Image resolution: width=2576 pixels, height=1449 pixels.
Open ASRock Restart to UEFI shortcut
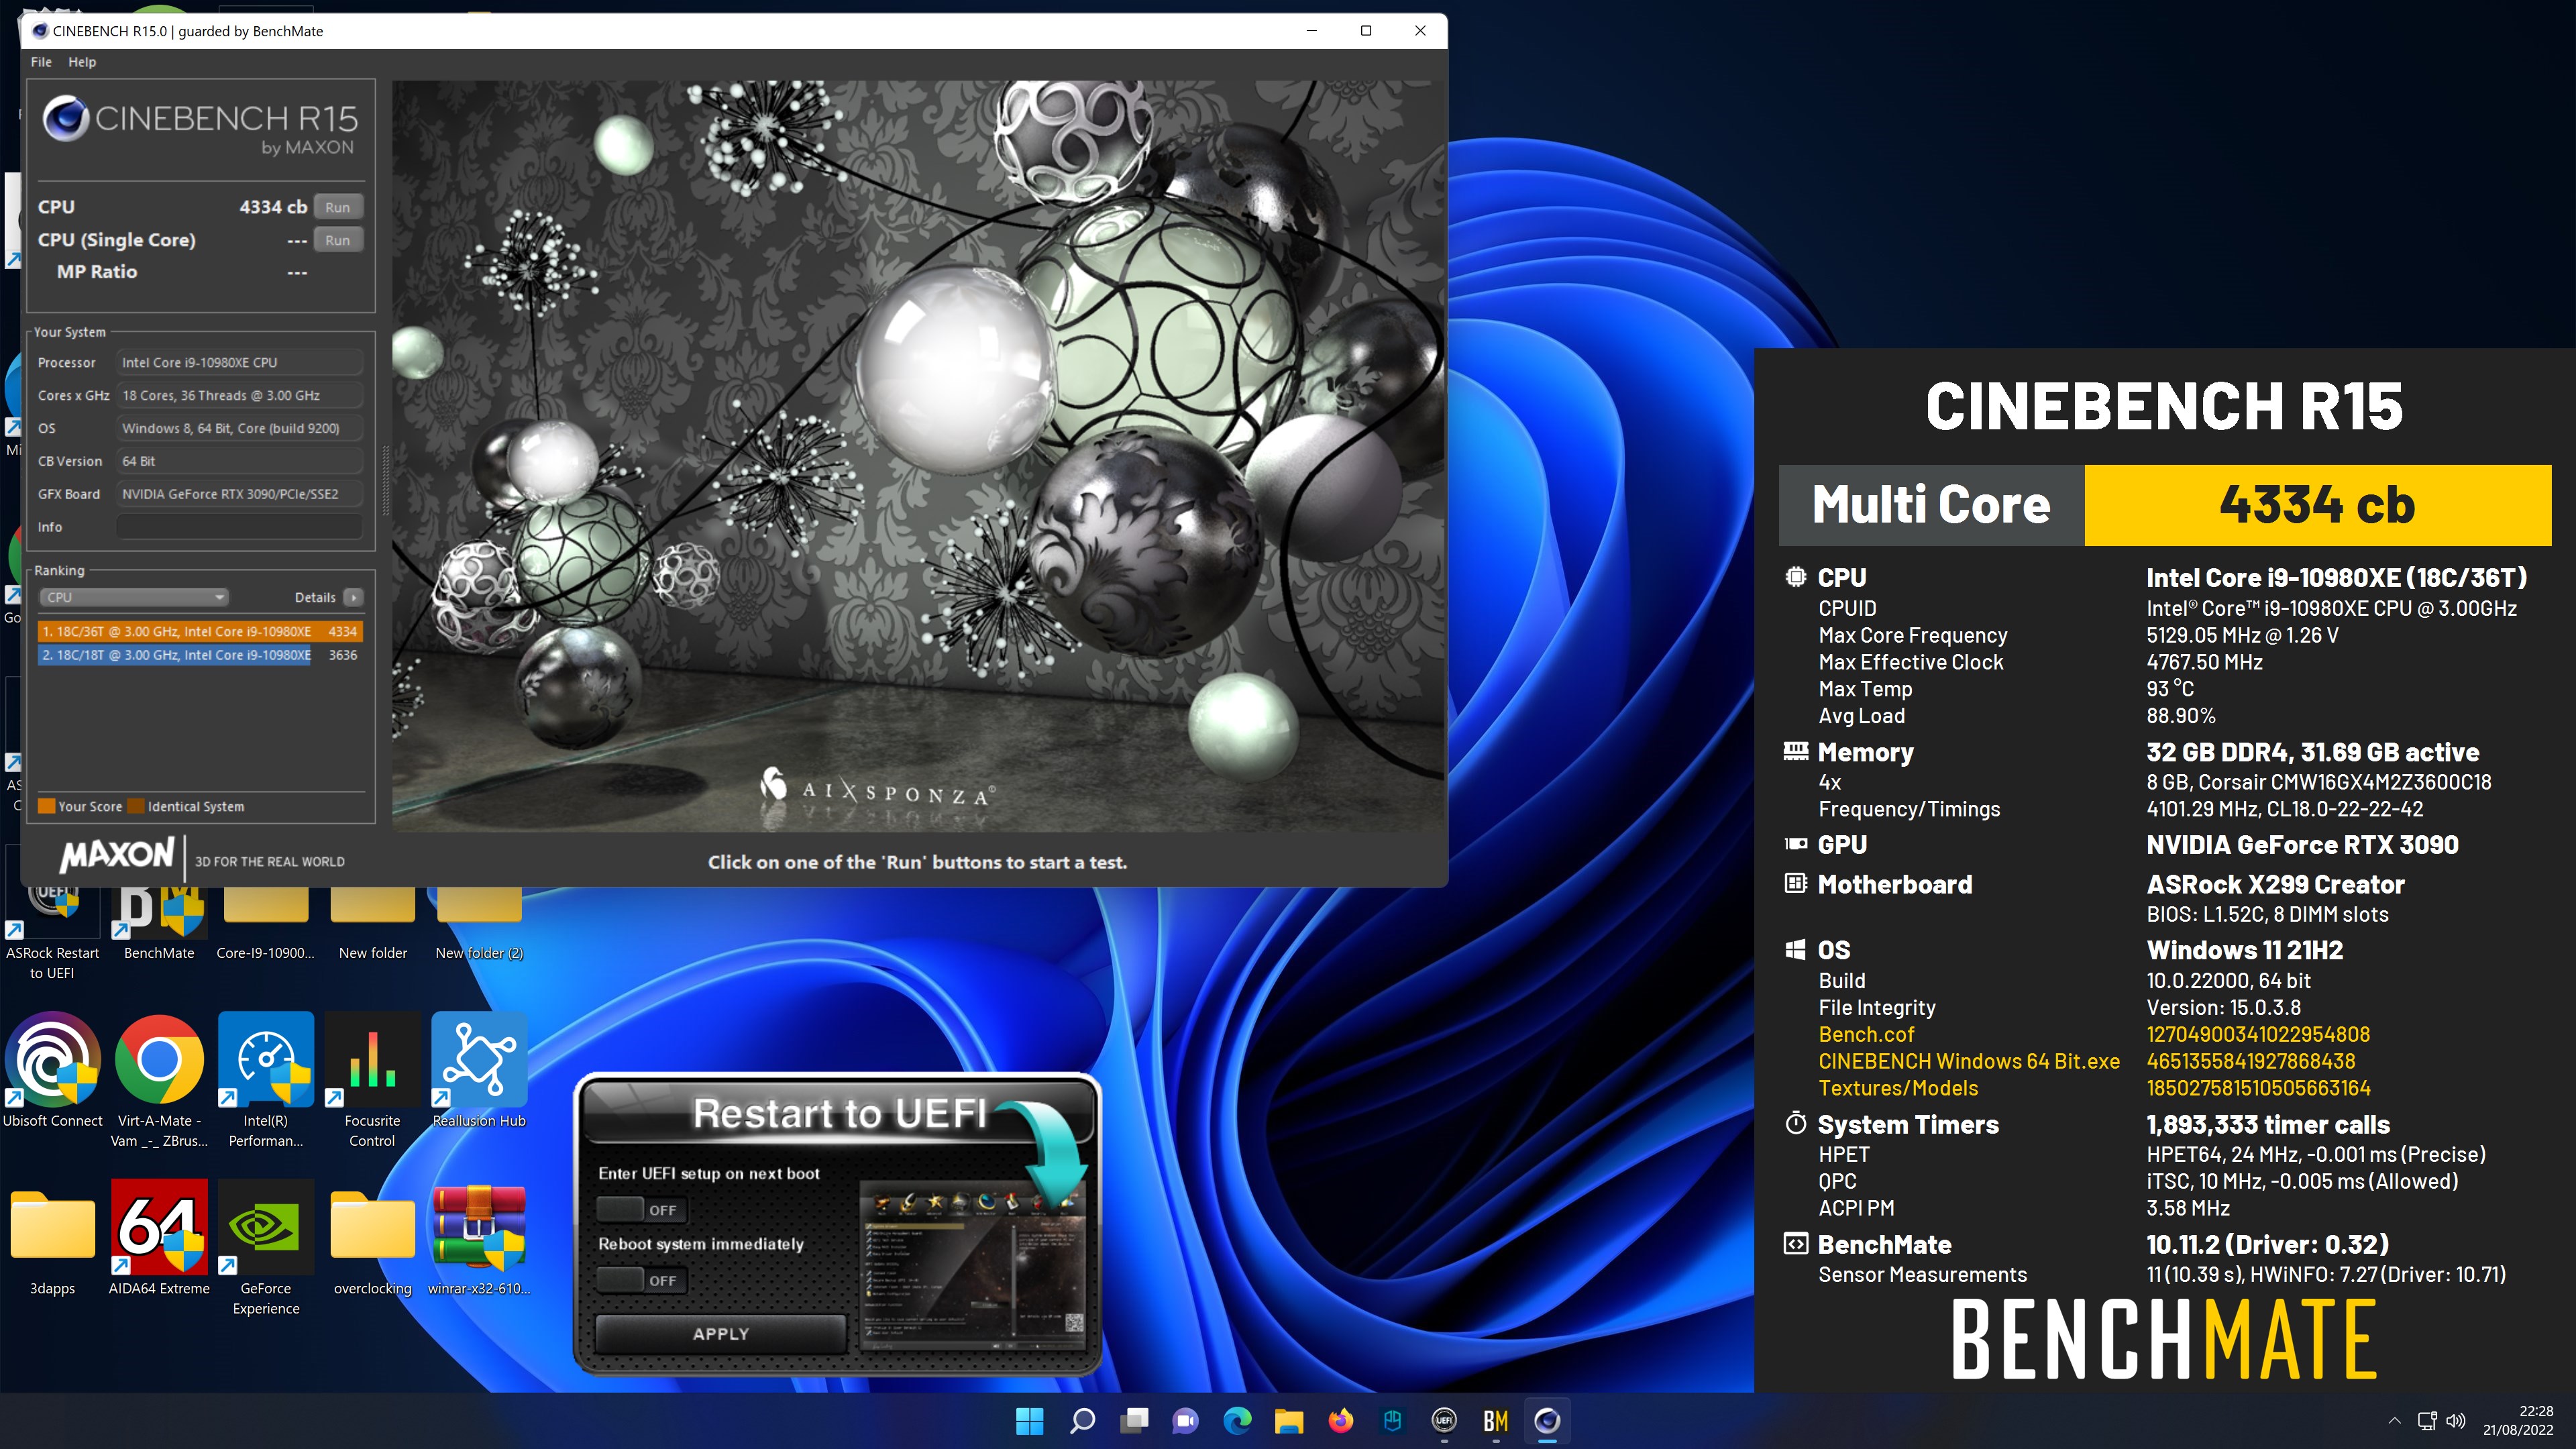(x=52, y=930)
